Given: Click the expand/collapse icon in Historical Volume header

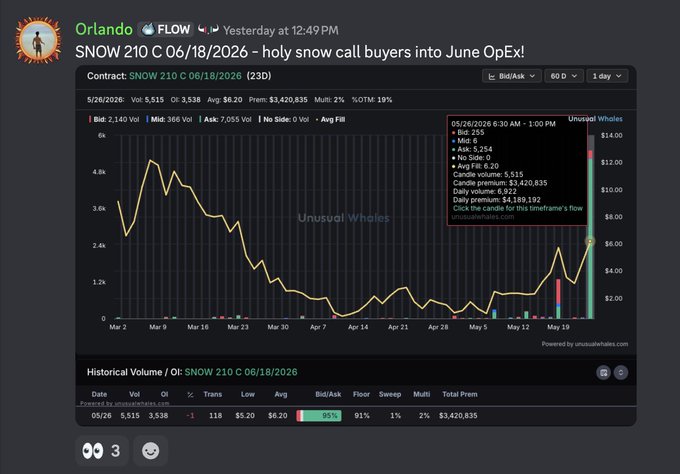Looking at the screenshot, I should tap(621, 373).
